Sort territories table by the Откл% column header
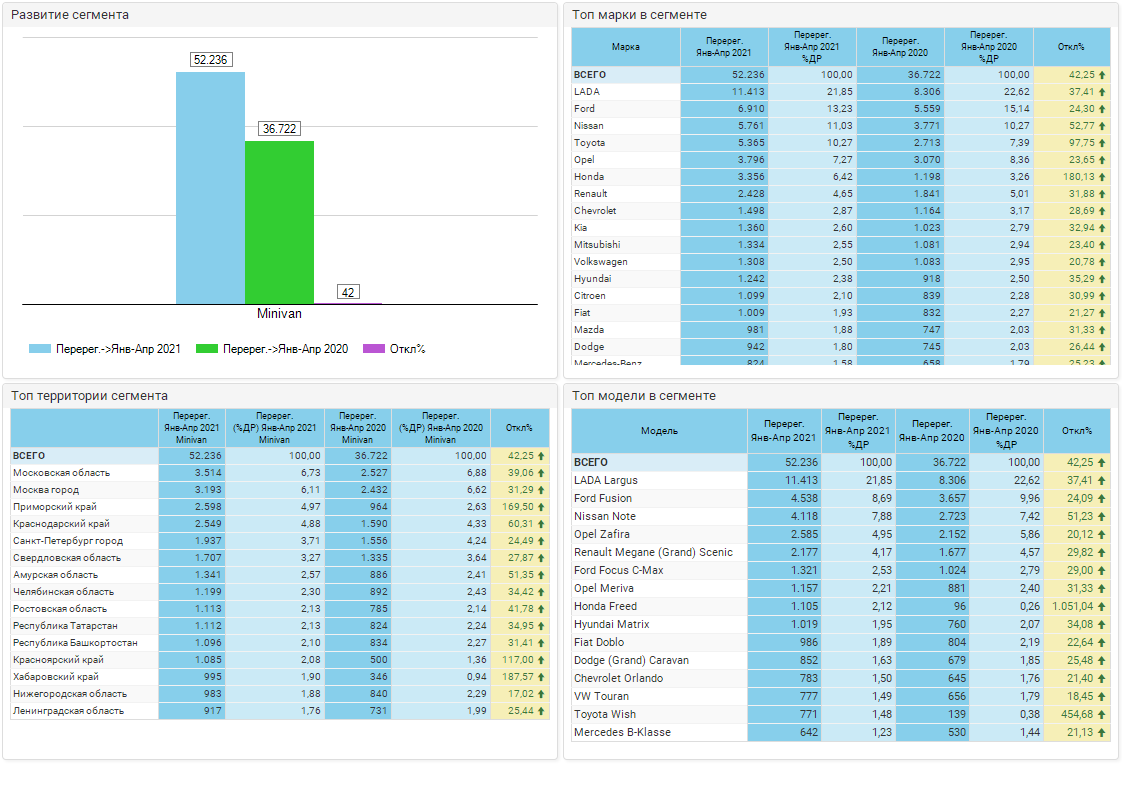The image size is (1122, 793). 519,428
